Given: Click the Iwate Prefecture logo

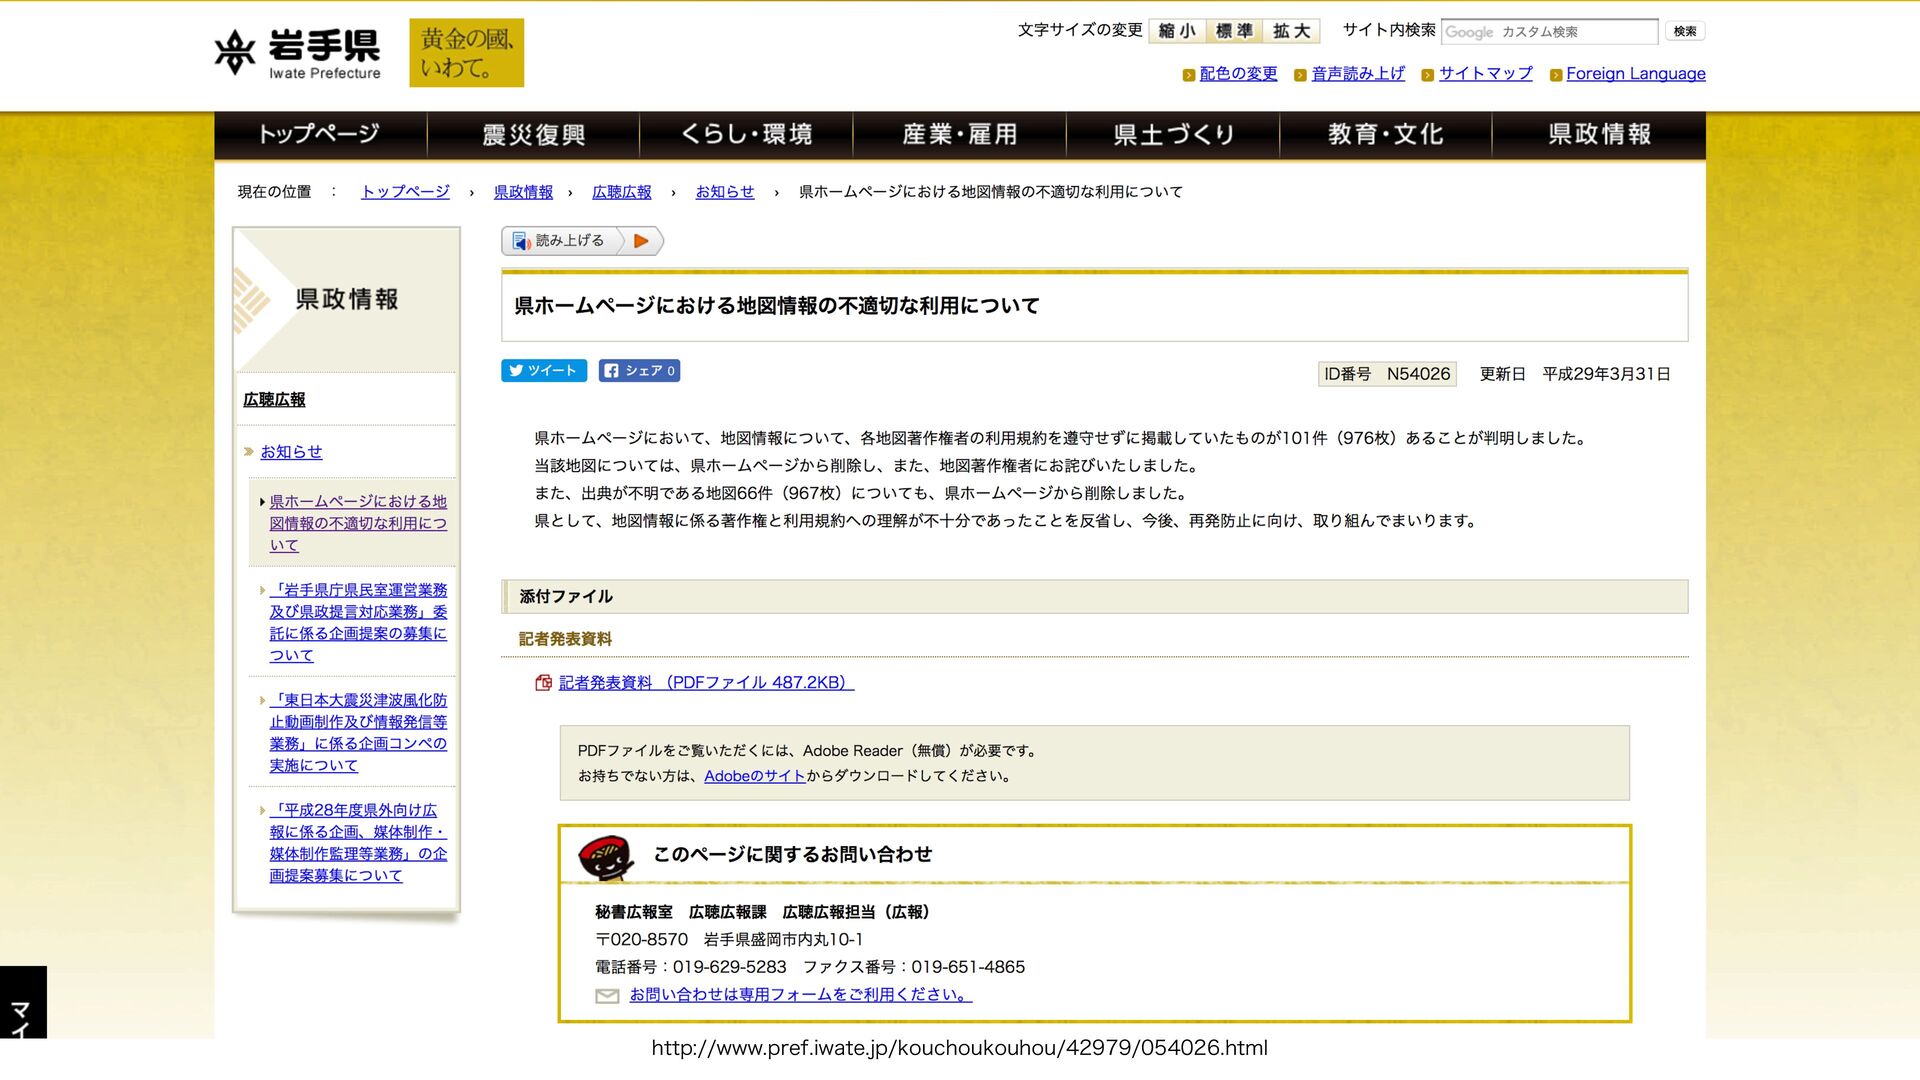Looking at the screenshot, I should [x=297, y=53].
